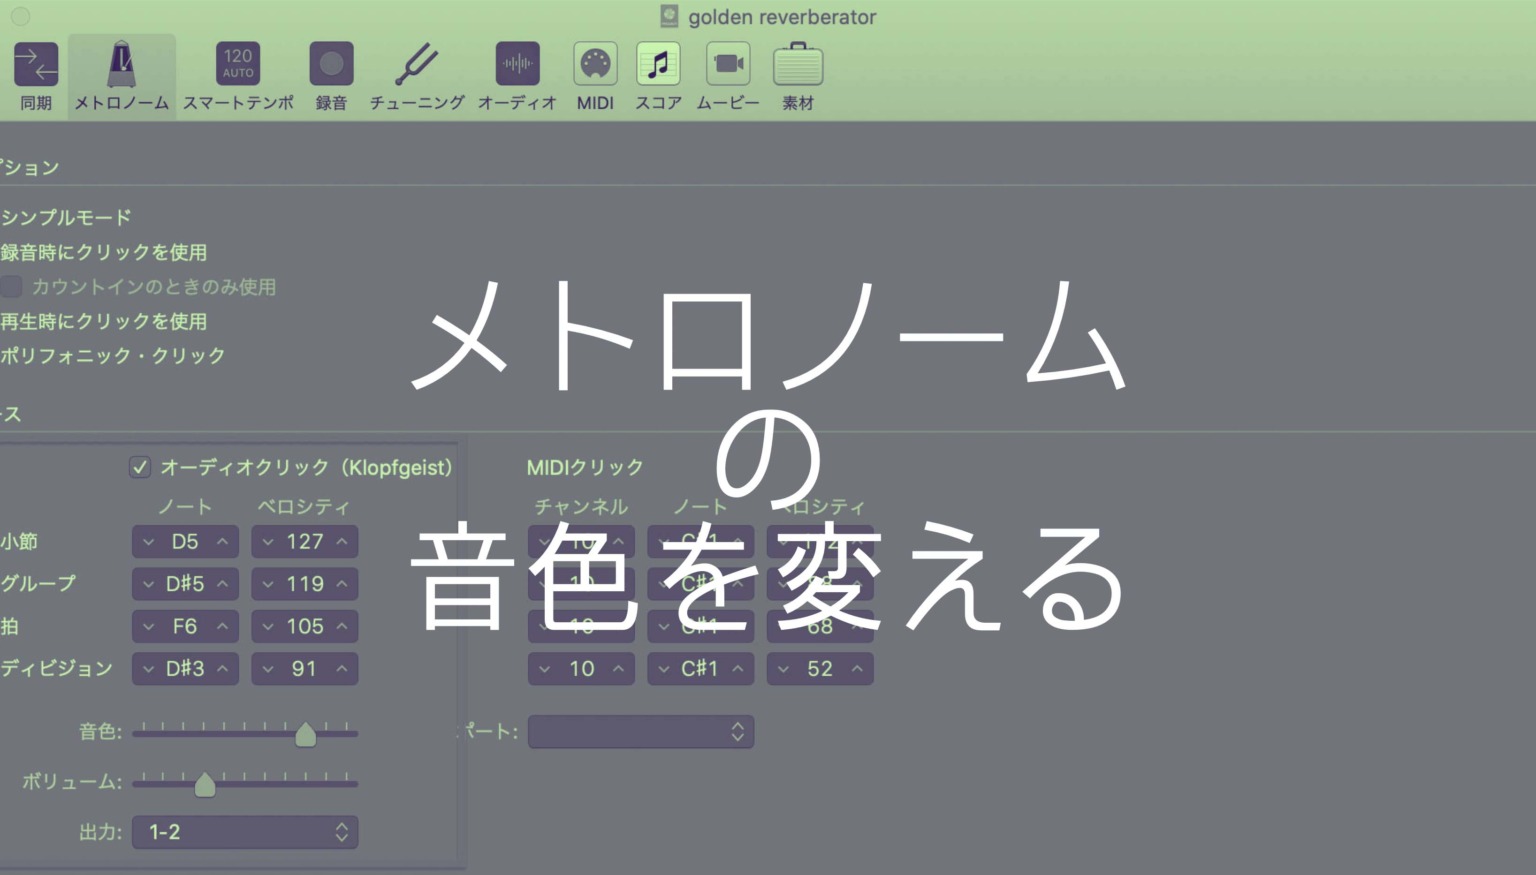The image size is (1536, 875).
Task: Open the 出力 dropdown showing 1-2
Action: [245, 832]
